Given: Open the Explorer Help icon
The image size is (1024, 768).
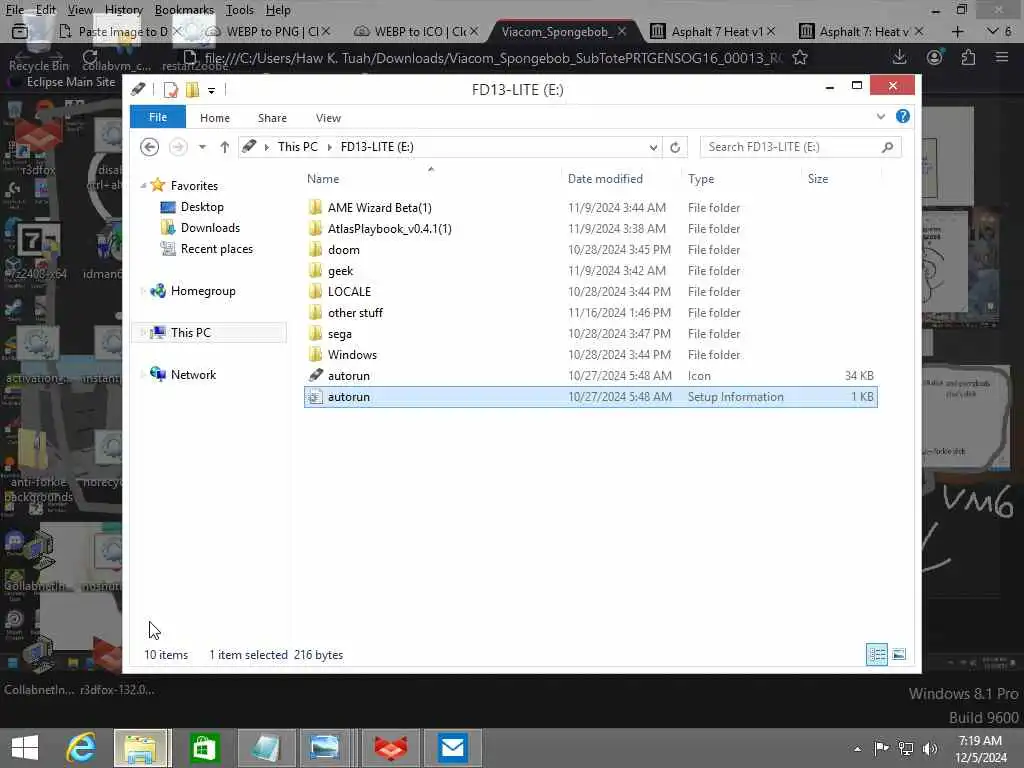Looking at the screenshot, I should 903,116.
